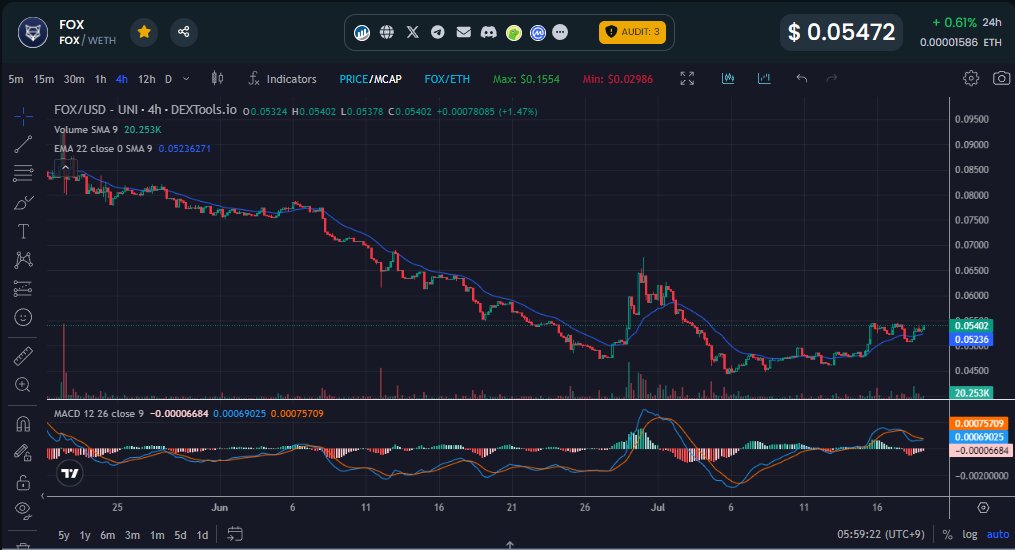Set date range to 5y
Image resolution: width=1015 pixels, height=550 pixels.
[63, 535]
